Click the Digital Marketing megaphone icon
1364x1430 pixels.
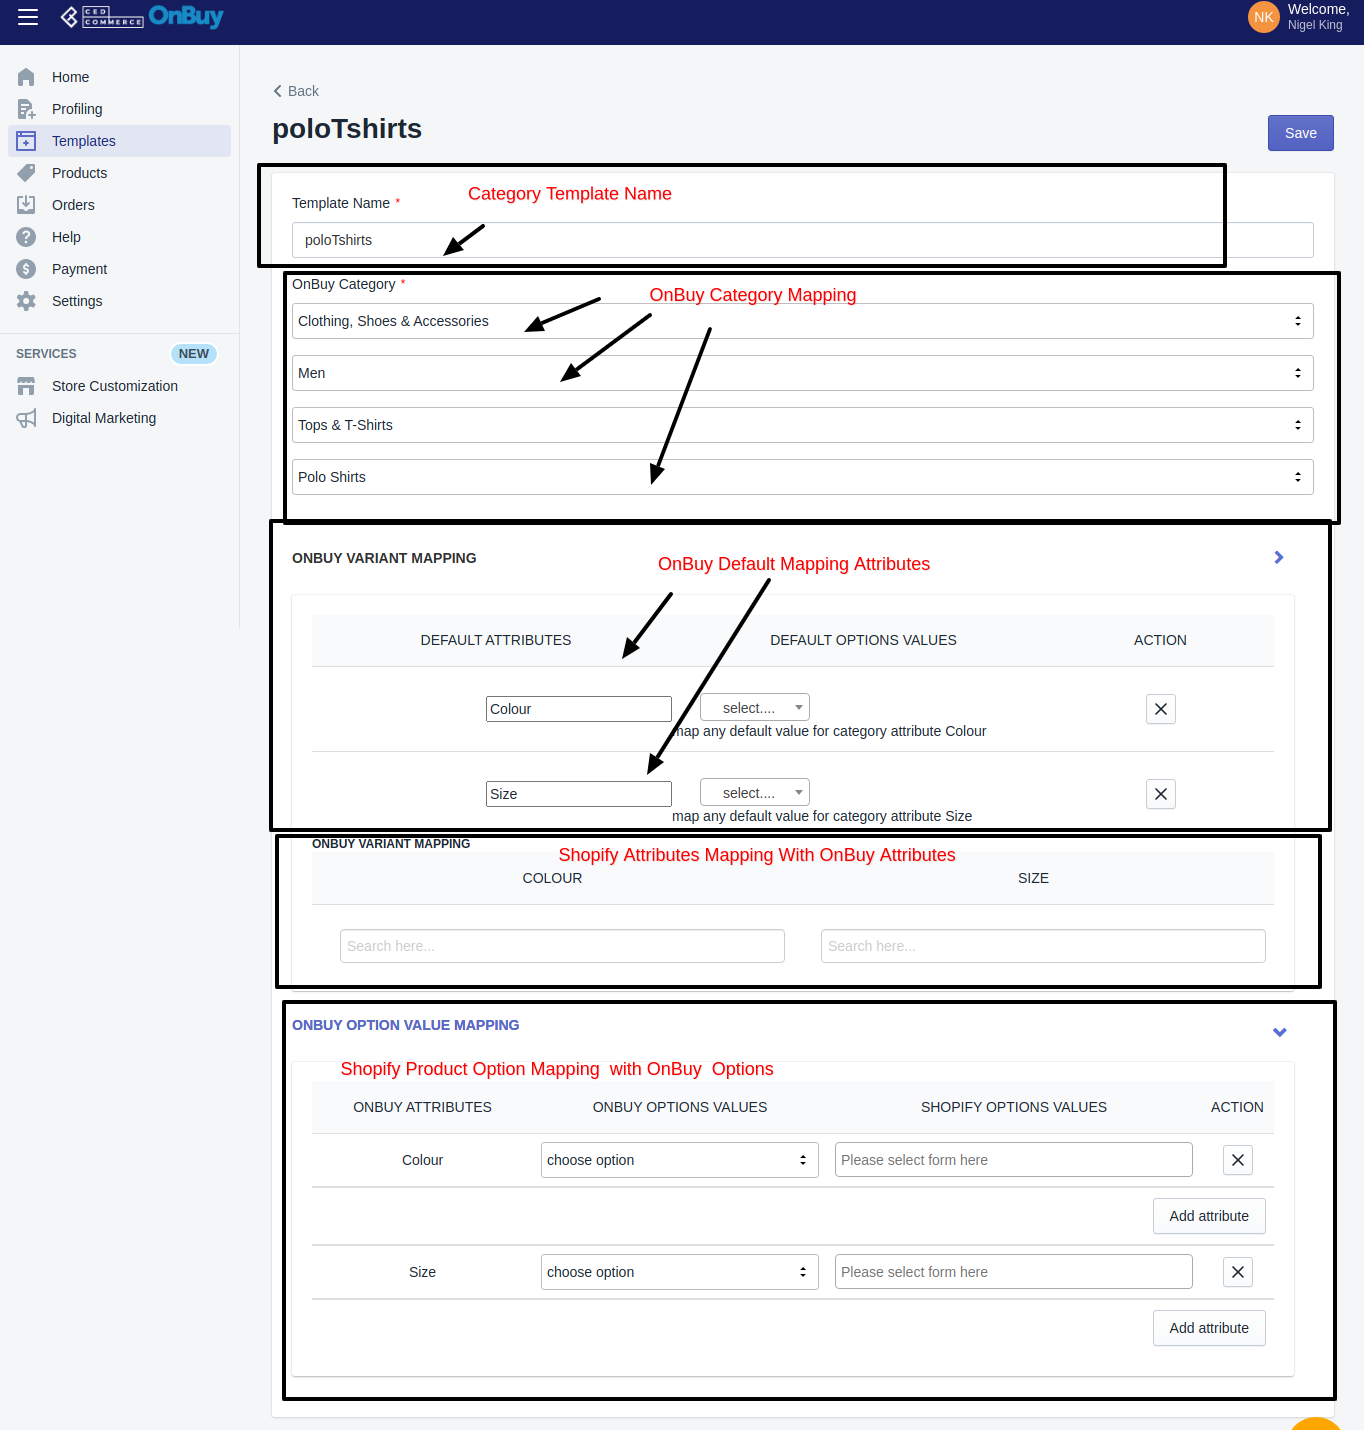pos(26,418)
